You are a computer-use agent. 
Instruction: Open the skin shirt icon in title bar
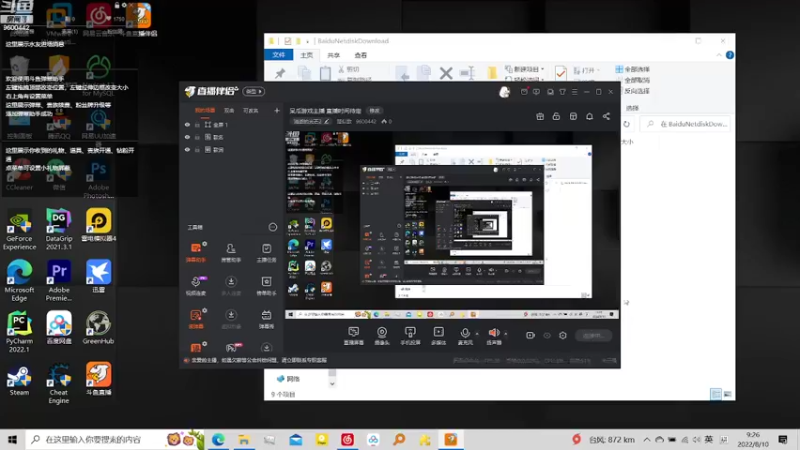point(562,92)
